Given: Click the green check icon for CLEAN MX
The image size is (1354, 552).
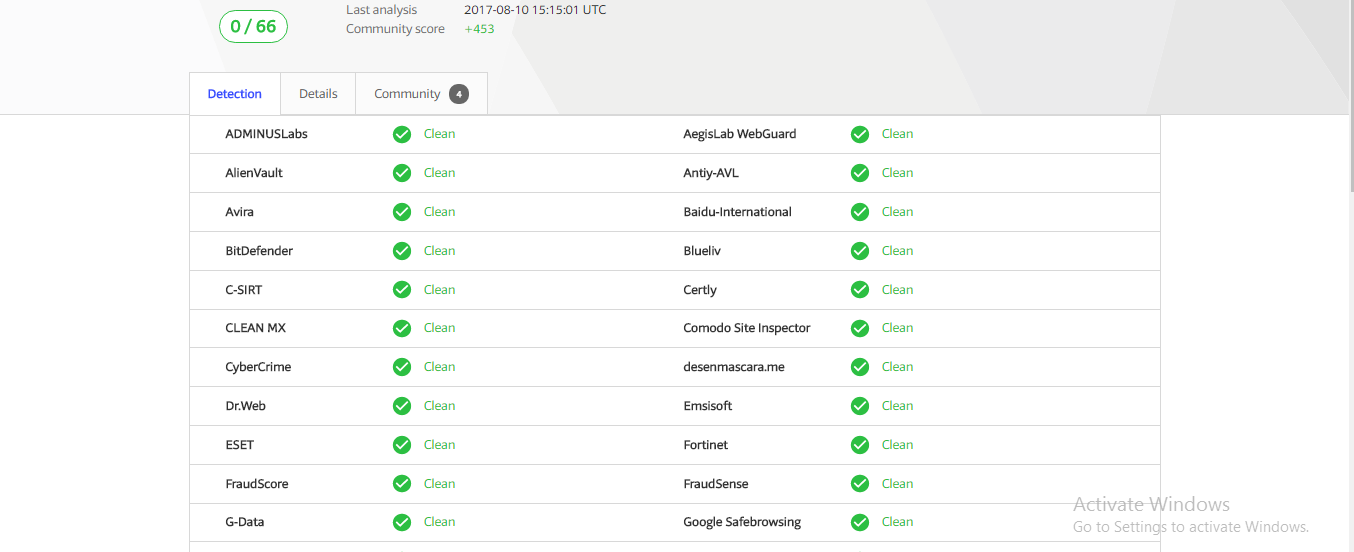Looking at the screenshot, I should point(402,328).
